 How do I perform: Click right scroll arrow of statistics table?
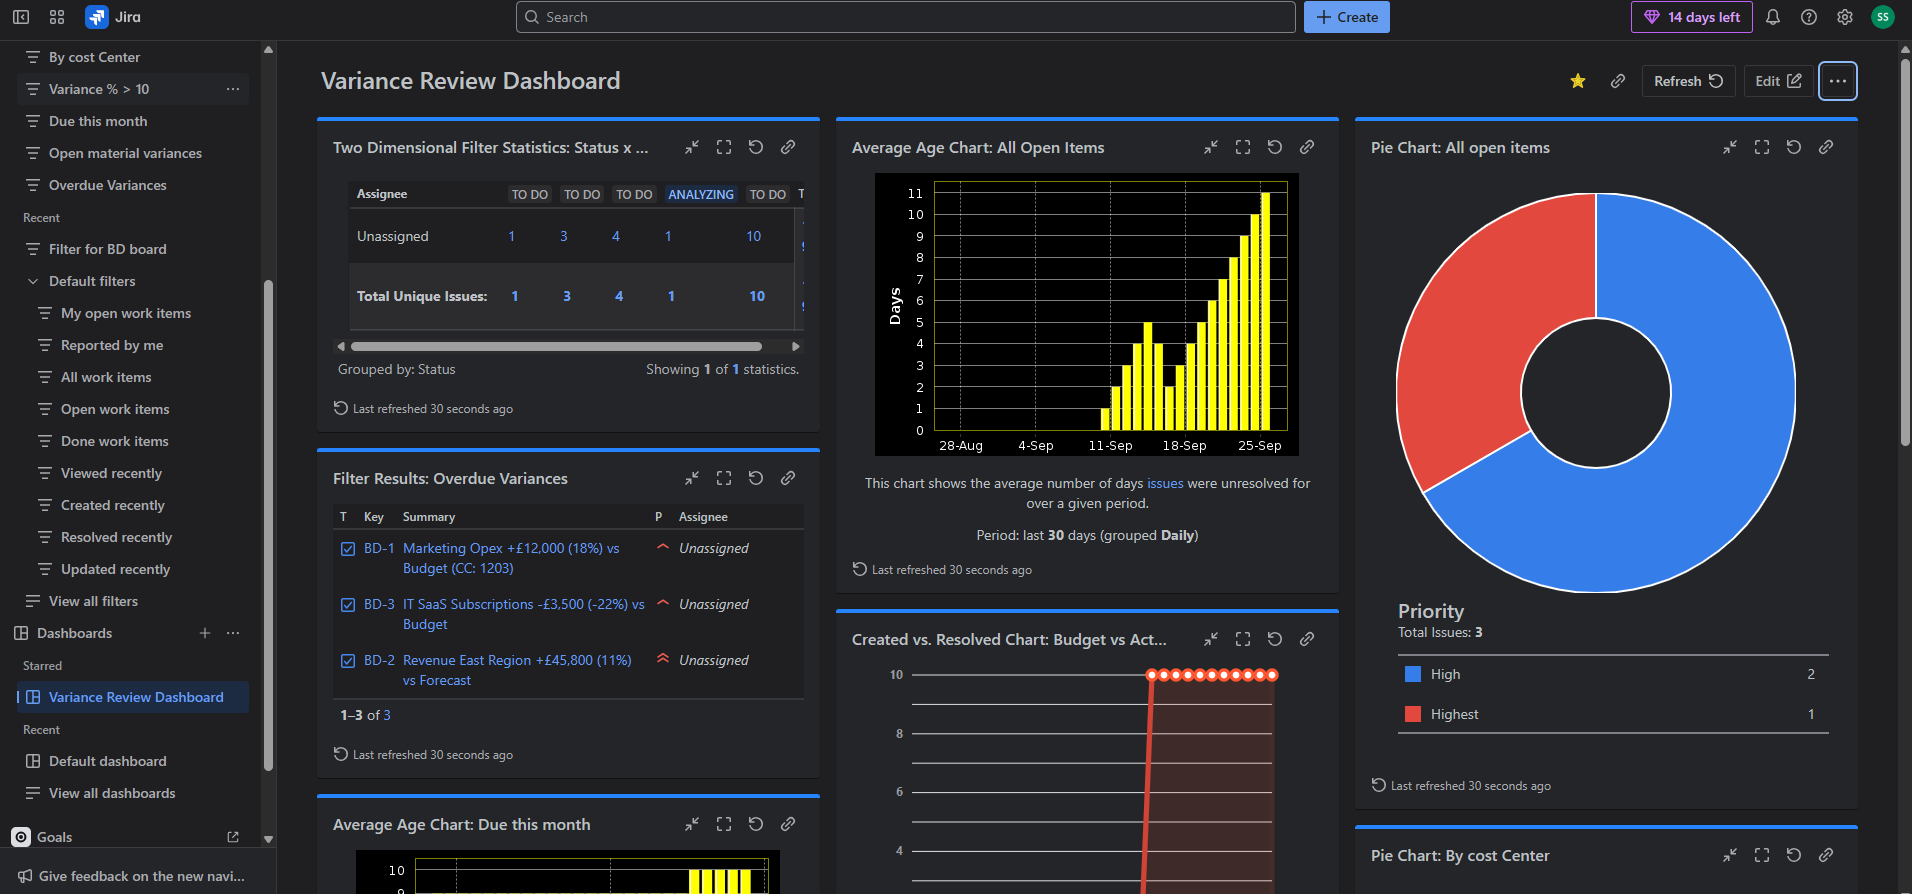[x=796, y=346]
